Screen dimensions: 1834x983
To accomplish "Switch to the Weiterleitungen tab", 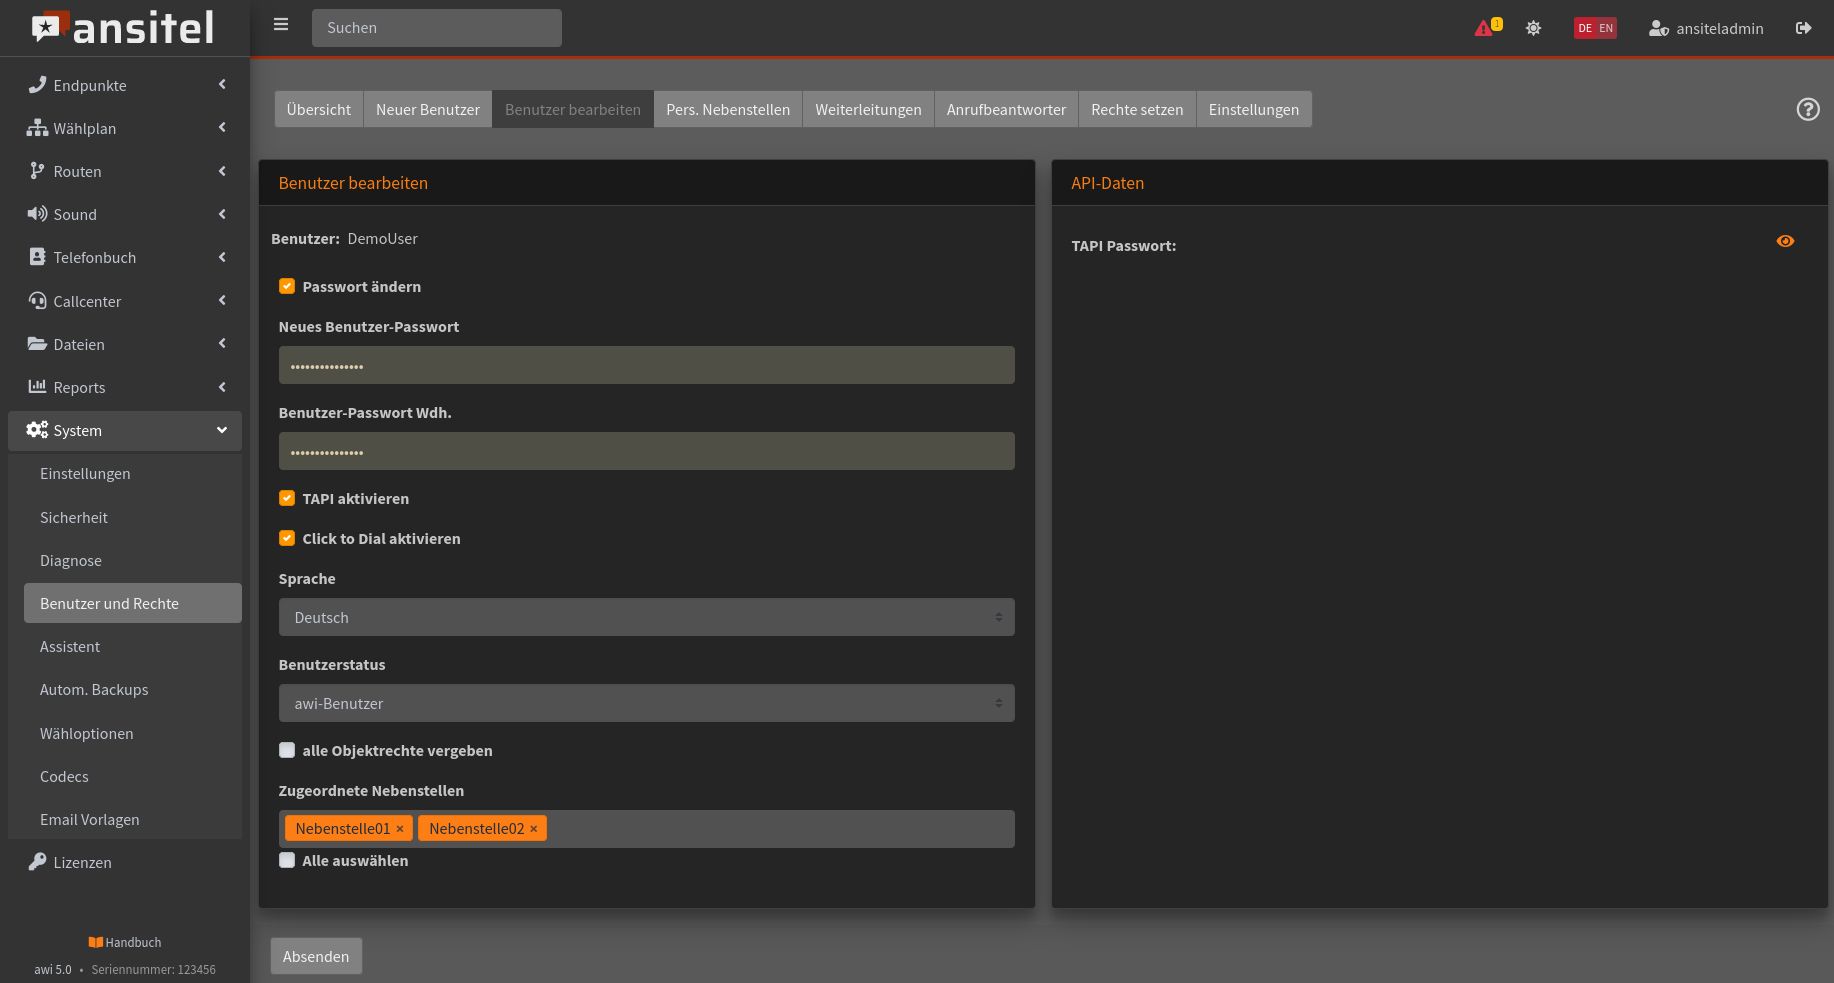I will [868, 110].
